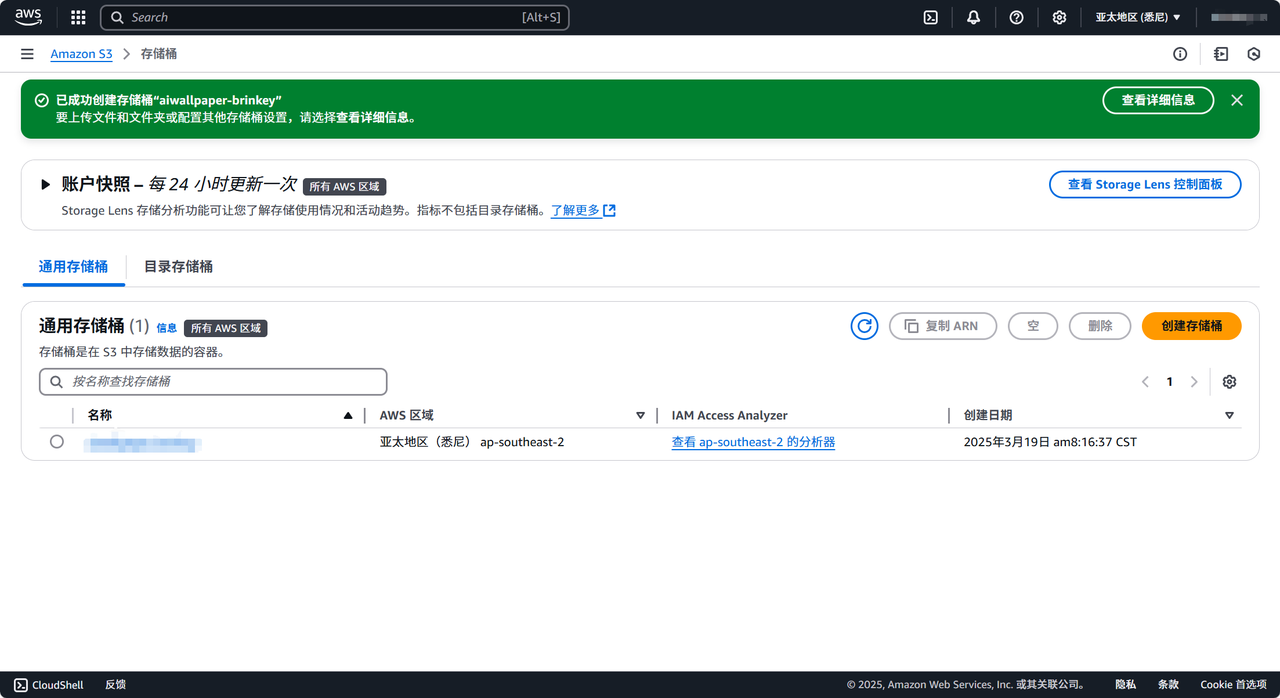
Task: Click 所有 AWS 区域 badge beside 通用存储桶
Action: [x=226, y=328]
